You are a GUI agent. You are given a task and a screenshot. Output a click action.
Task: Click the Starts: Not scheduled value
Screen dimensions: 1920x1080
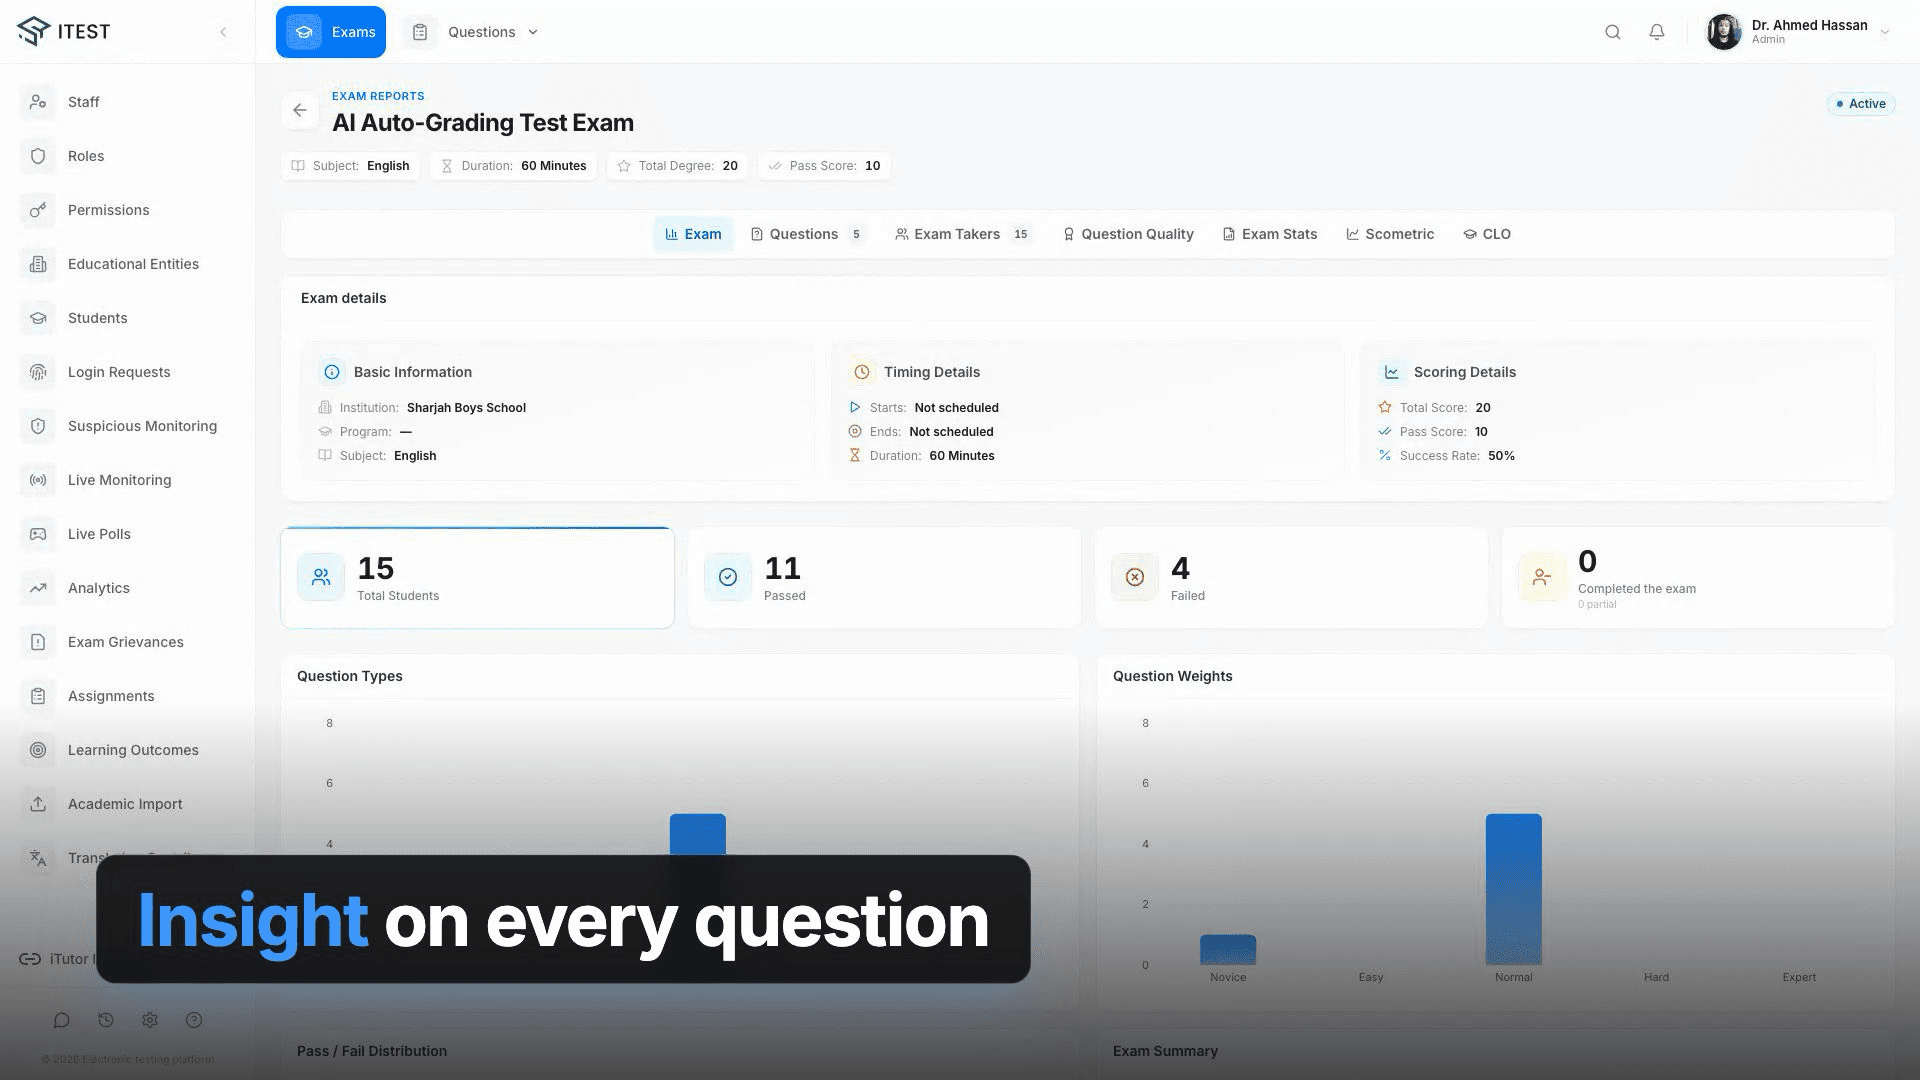click(956, 408)
